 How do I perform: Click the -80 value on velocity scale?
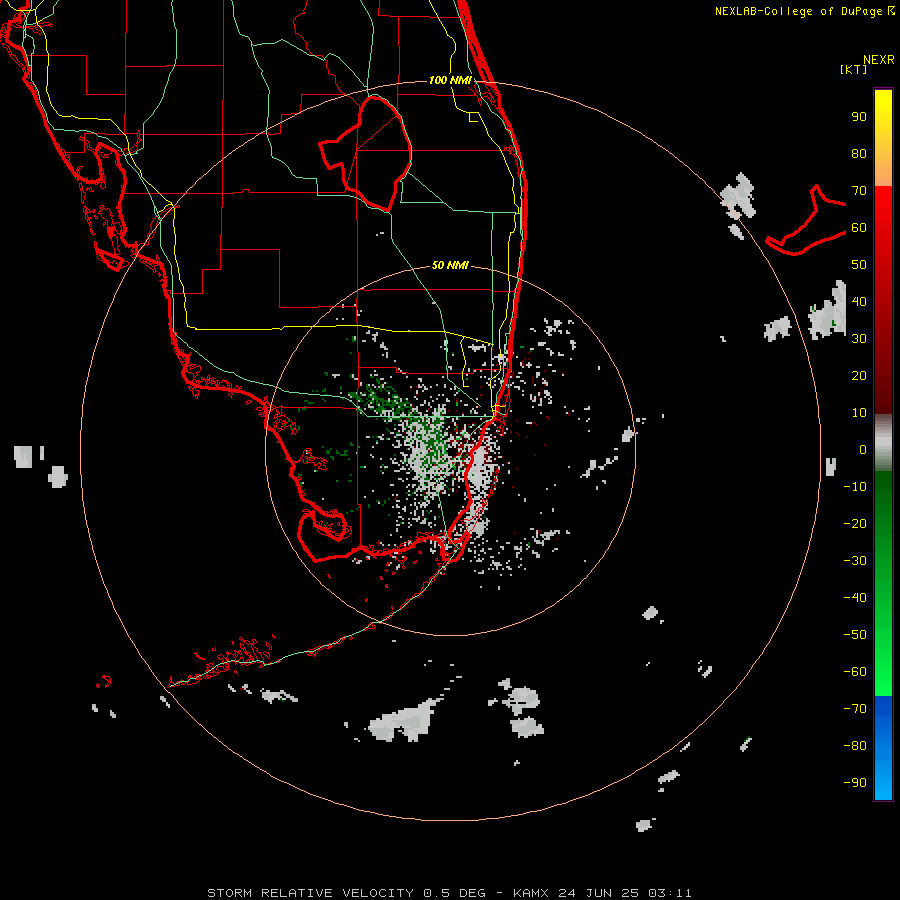855,746
